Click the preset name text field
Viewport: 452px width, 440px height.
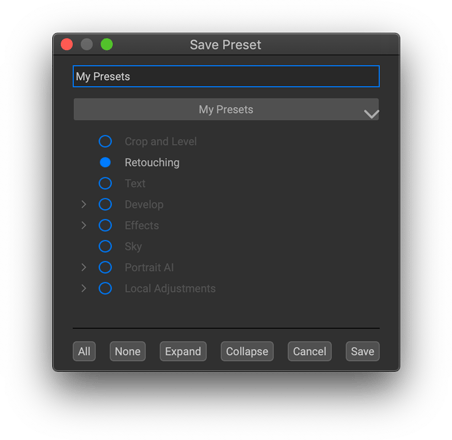coord(226,76)
